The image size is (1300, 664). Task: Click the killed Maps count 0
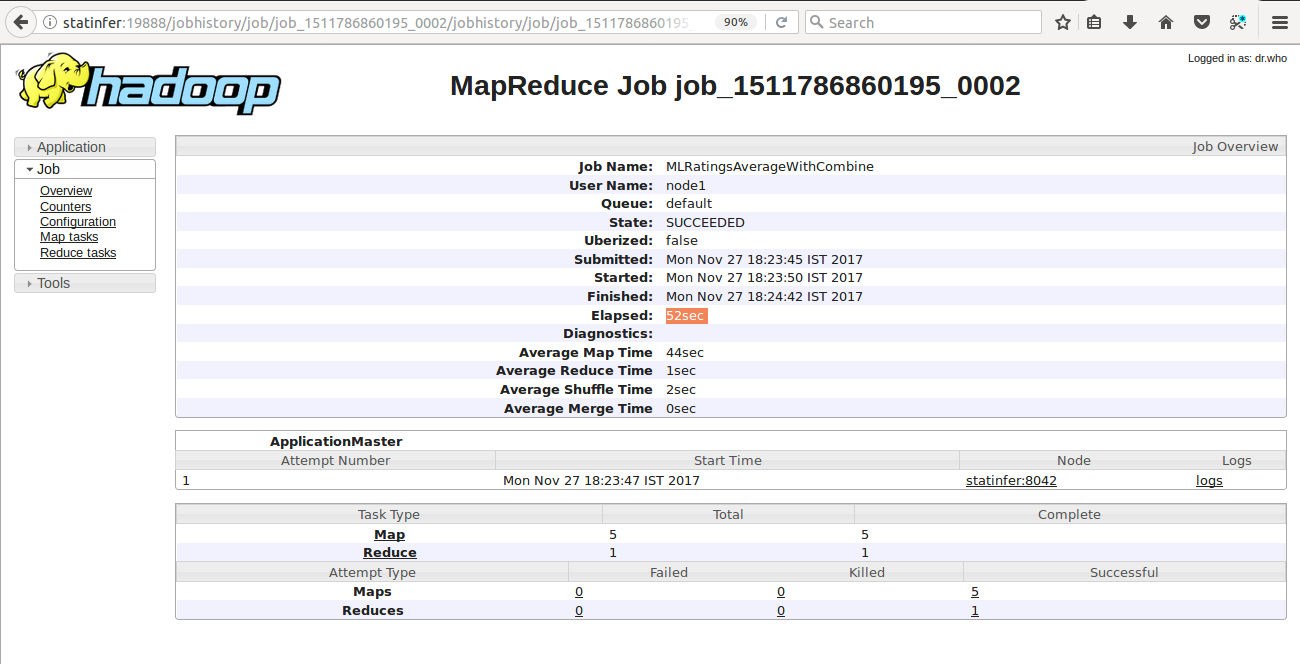pyautogui.click(x=781, y=592)
